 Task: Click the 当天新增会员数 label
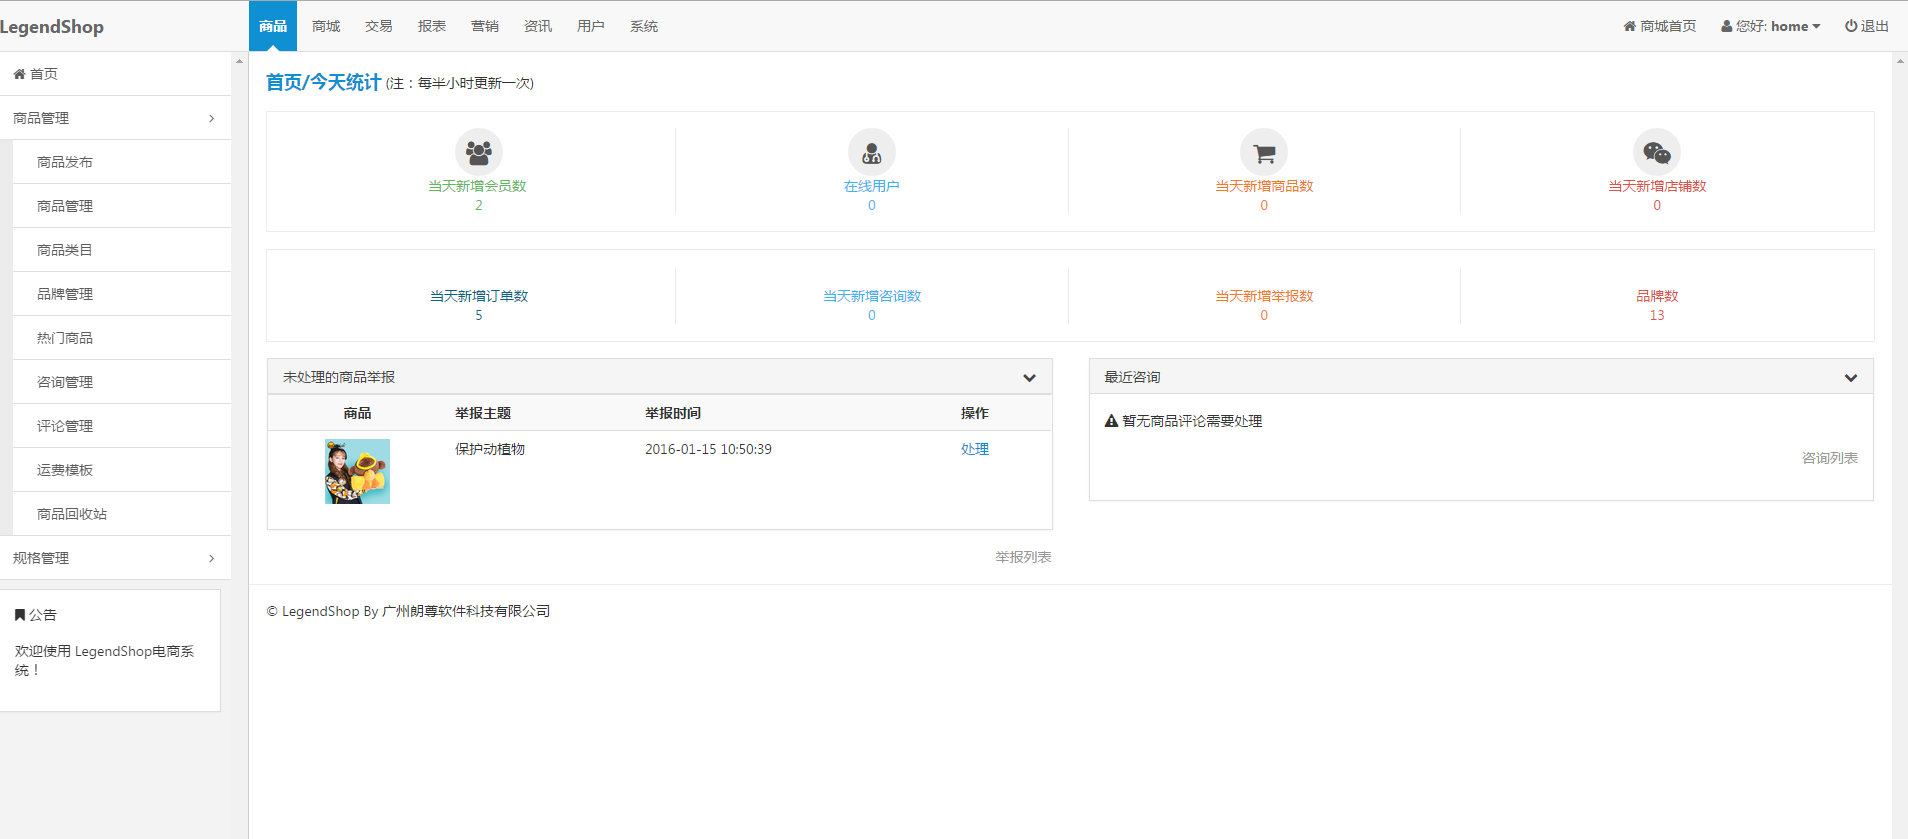pos(478,186)
